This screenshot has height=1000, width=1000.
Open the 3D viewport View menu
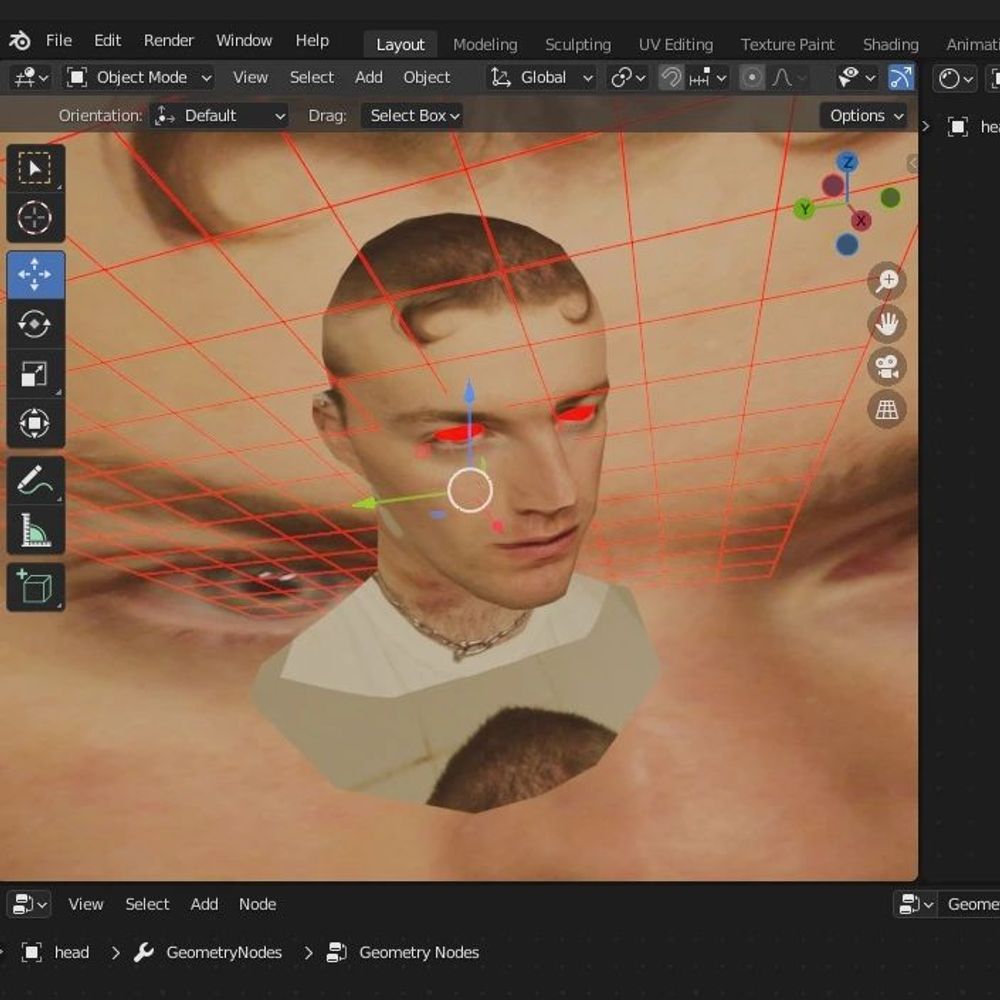(250, 78)
